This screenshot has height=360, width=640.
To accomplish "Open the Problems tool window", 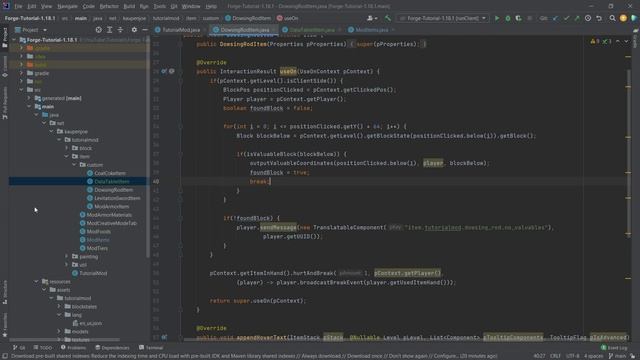I will point(73,348).
